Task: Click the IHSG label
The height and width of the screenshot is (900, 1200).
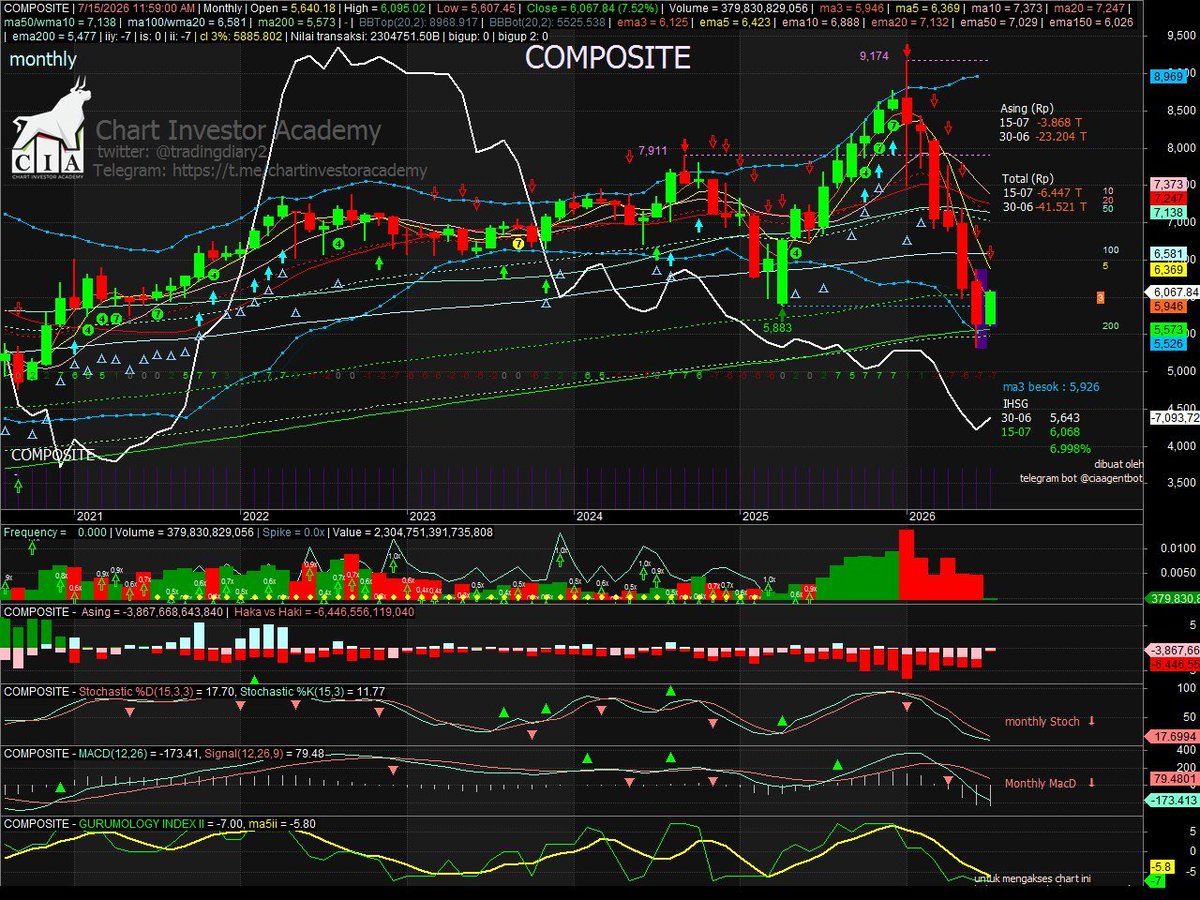Action: [1016, 404]
